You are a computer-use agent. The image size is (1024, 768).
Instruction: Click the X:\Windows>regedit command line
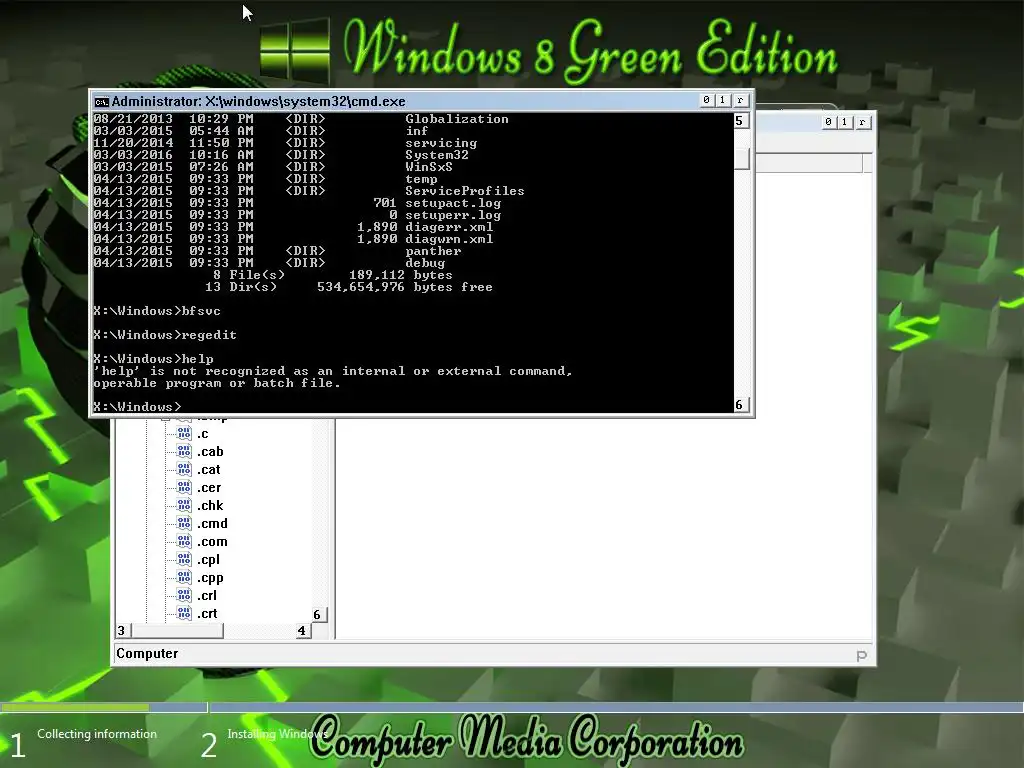pyautogui.click(x=165, y=335)
